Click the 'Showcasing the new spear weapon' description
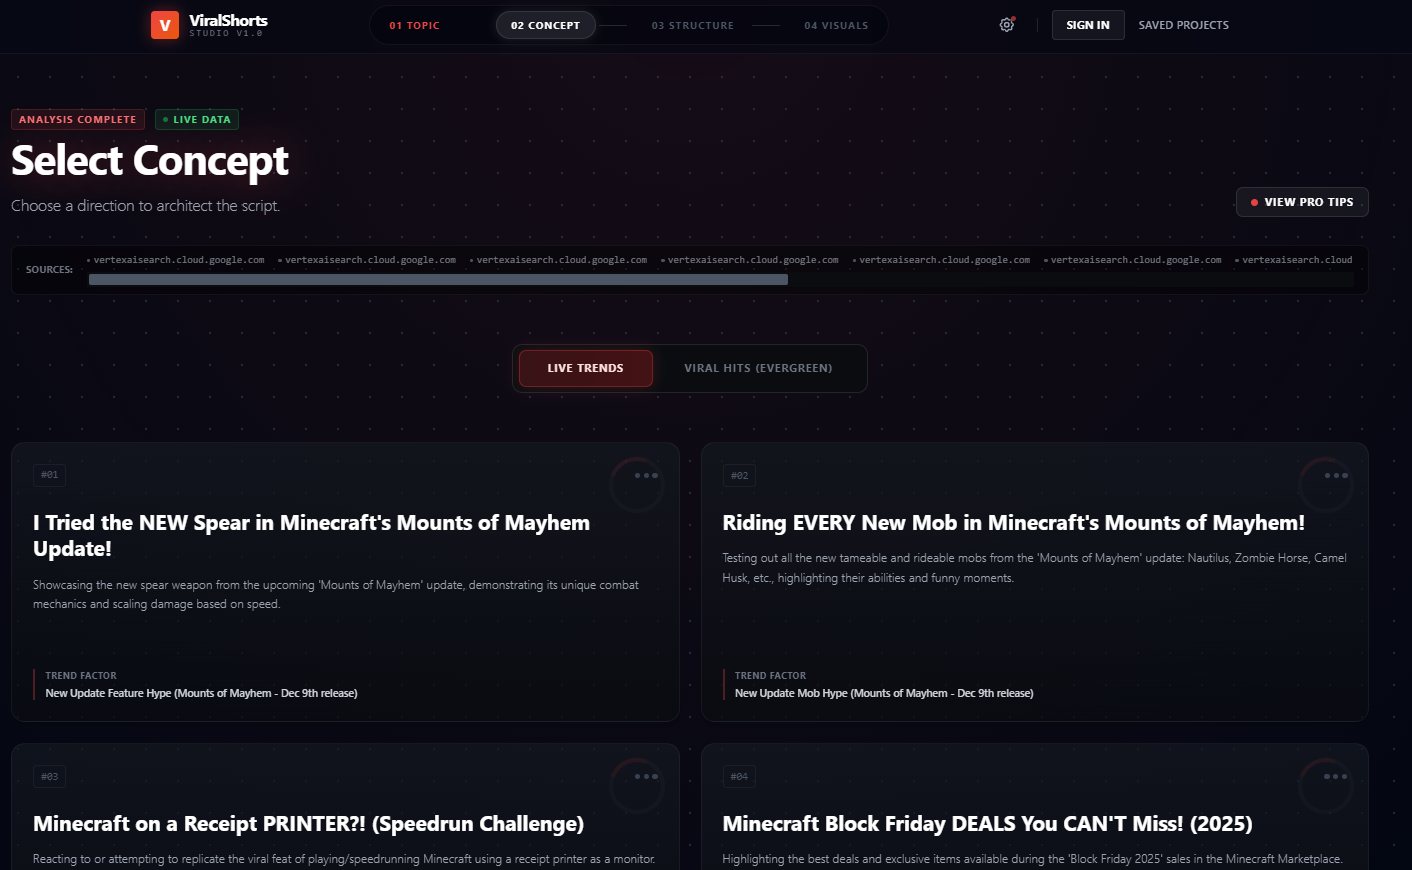Screen dimensions: 1412x870 pyautogui.click(x=336, y=594)
